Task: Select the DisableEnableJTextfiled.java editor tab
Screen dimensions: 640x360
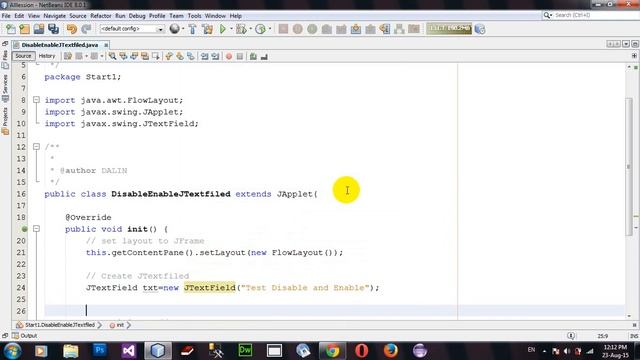Action: coord(60,45)
